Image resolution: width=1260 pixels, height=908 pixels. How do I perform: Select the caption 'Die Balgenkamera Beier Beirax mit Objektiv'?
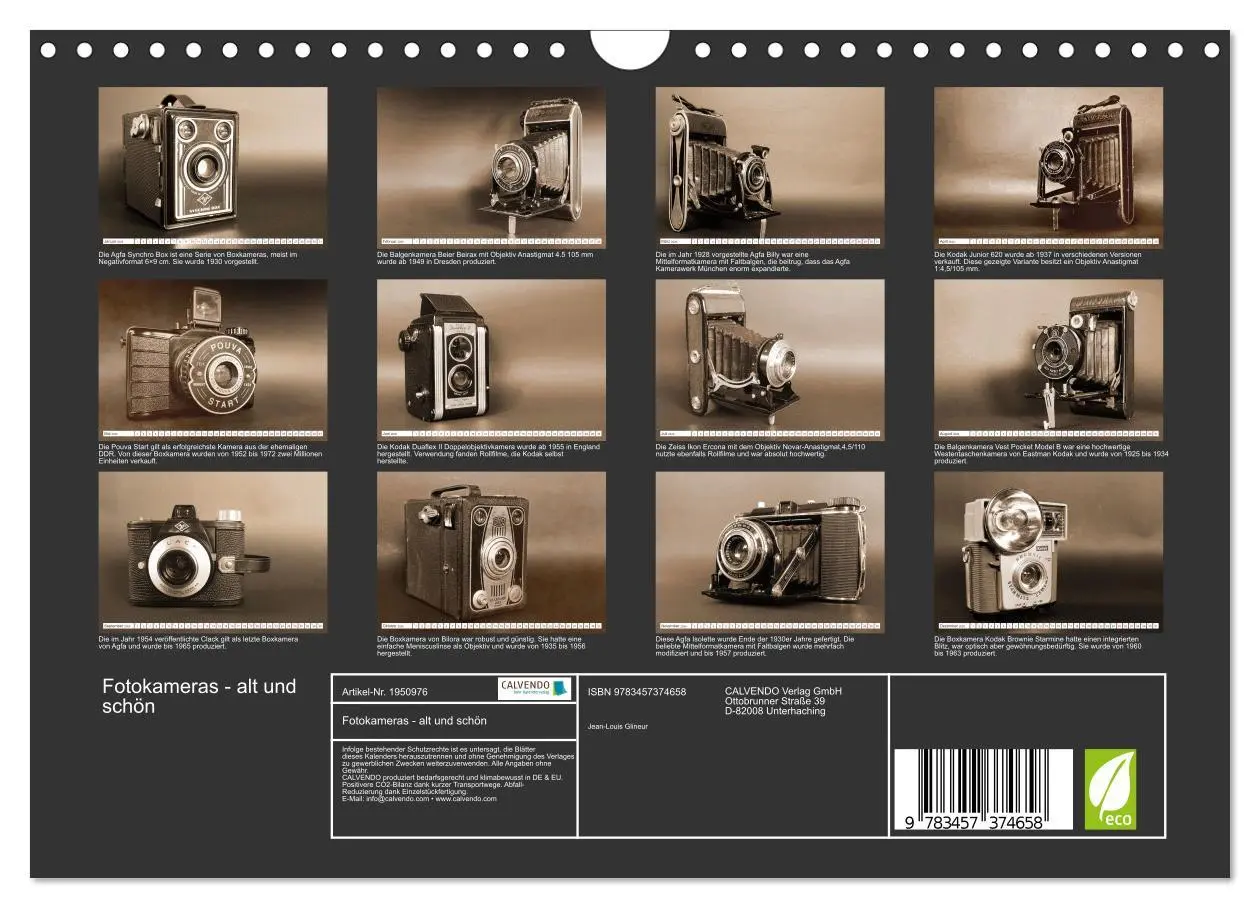click(x=485, y=258)
